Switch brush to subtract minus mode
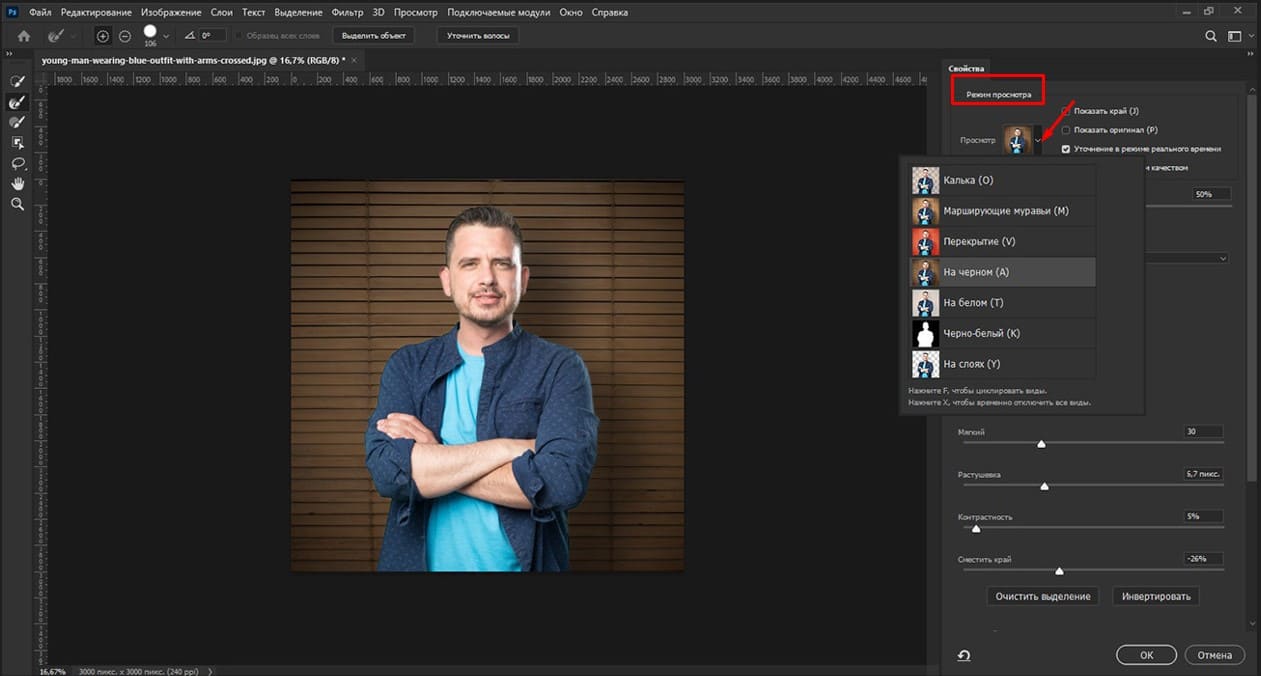The width and height of the screenshot is (1261, 676). click(x=125, y=36)
